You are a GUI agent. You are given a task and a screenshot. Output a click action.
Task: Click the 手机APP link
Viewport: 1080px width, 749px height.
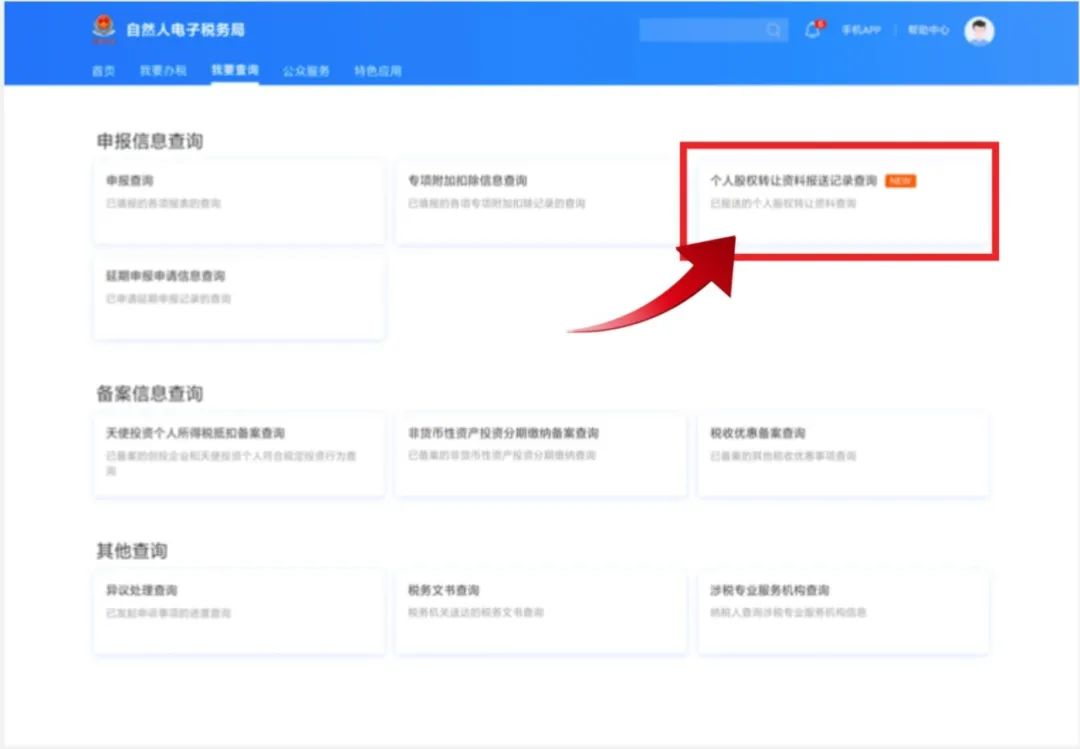tap(861, 30)
